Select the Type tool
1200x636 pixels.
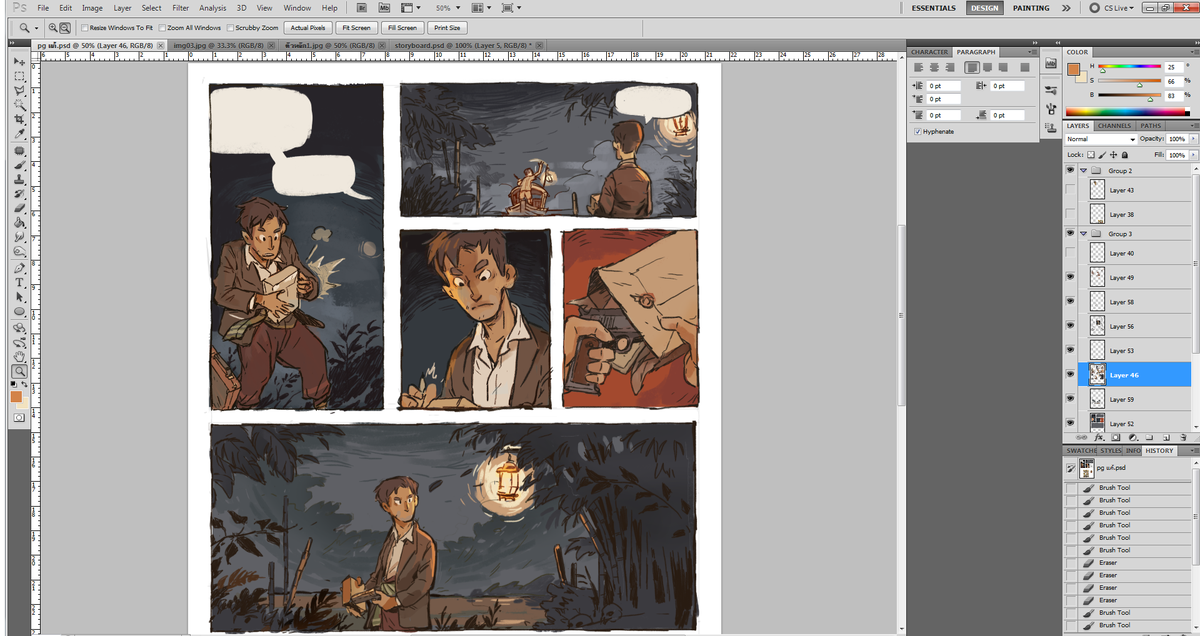pos(19,282)
